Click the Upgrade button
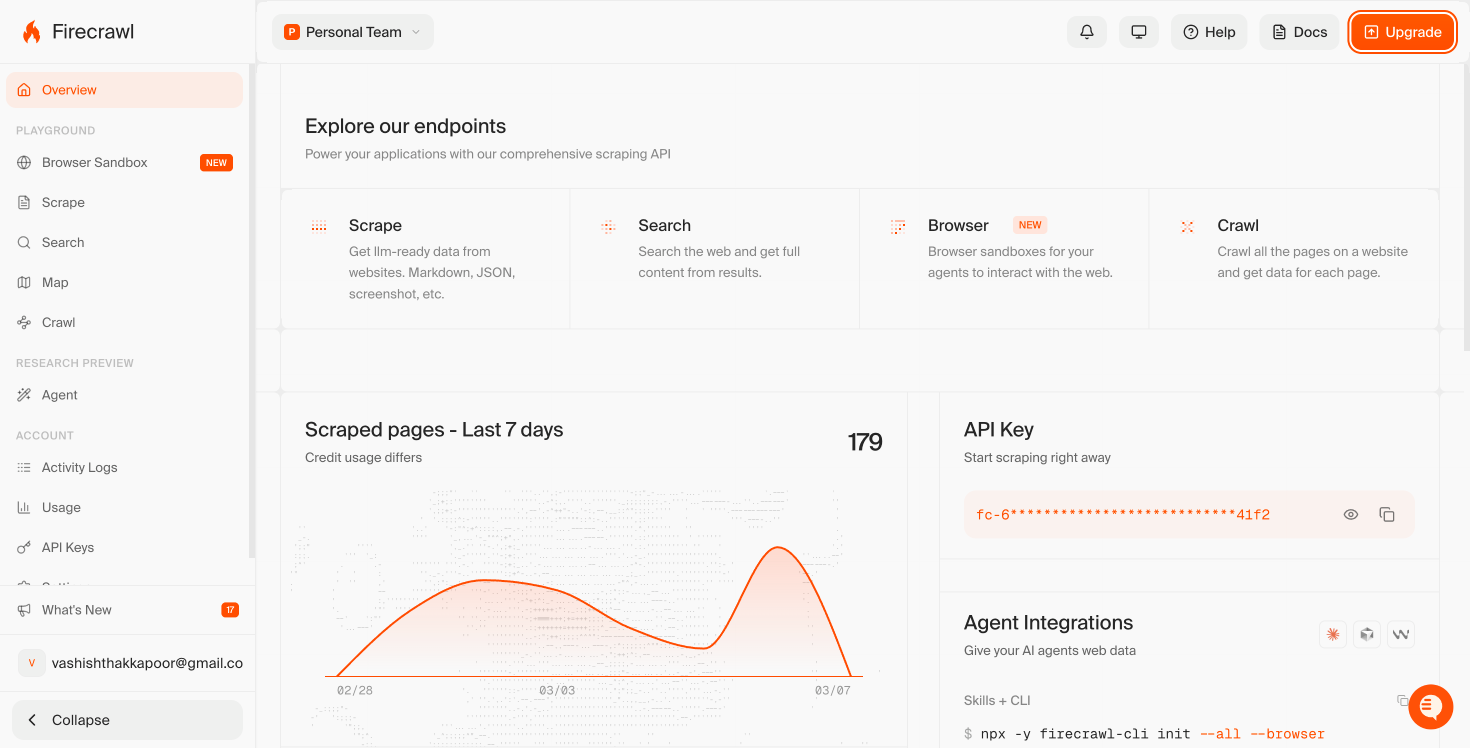 point(1402,32)
